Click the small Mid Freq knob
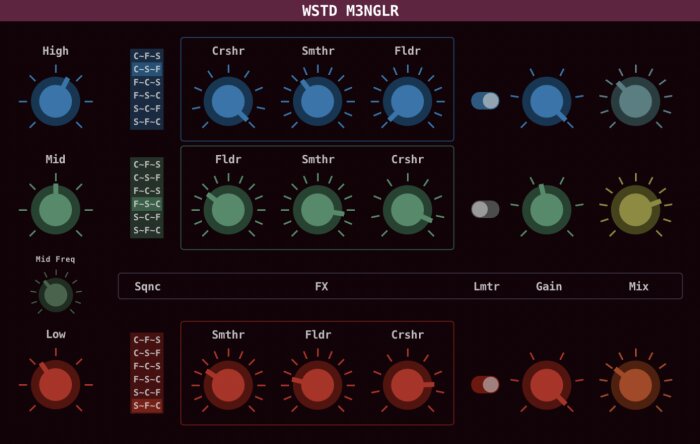Viewport: 700px width, 444px height. pos(56,295)
